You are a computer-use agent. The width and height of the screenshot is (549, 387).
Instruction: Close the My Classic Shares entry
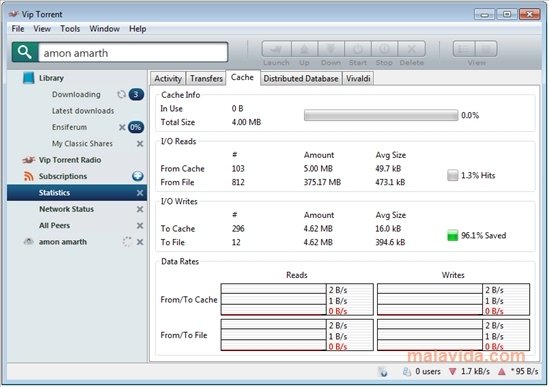point(140,144)
